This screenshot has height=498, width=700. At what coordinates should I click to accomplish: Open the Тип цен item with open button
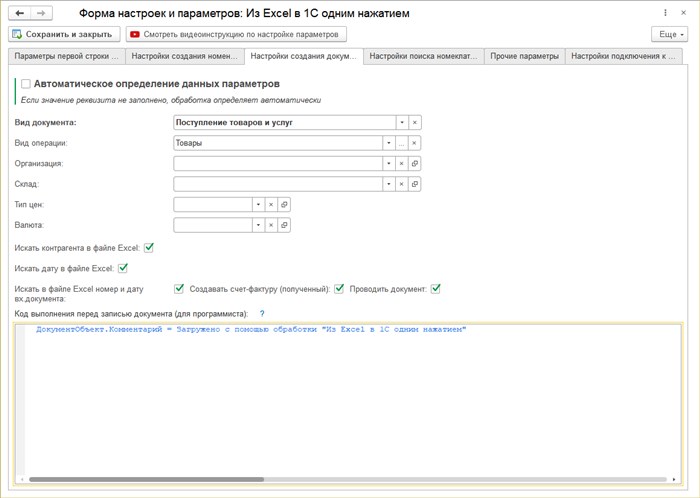pyautogui.click(x=284, y=204)
